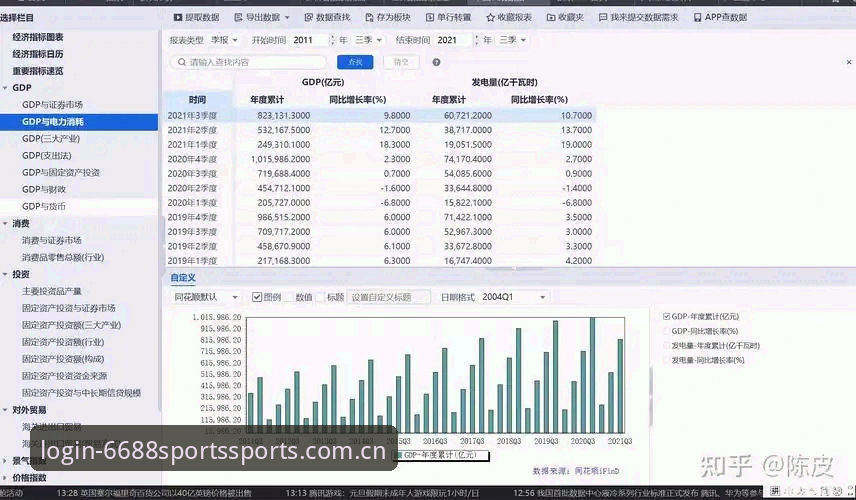Viewport: 856px width, 500px height.
Task: Open the 收藏夹 favorites folder
Action: (x=565, y=17)
